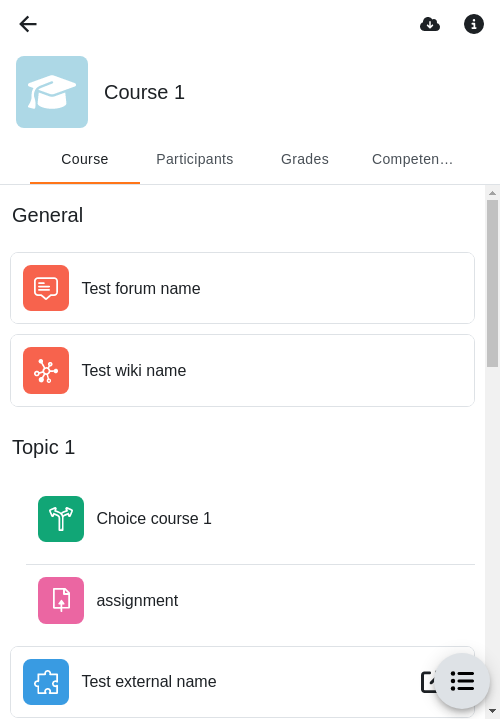The height and width of the screenshot is (720, 500).
Task: Select the Course tab
Action: (x=85, y=159)
